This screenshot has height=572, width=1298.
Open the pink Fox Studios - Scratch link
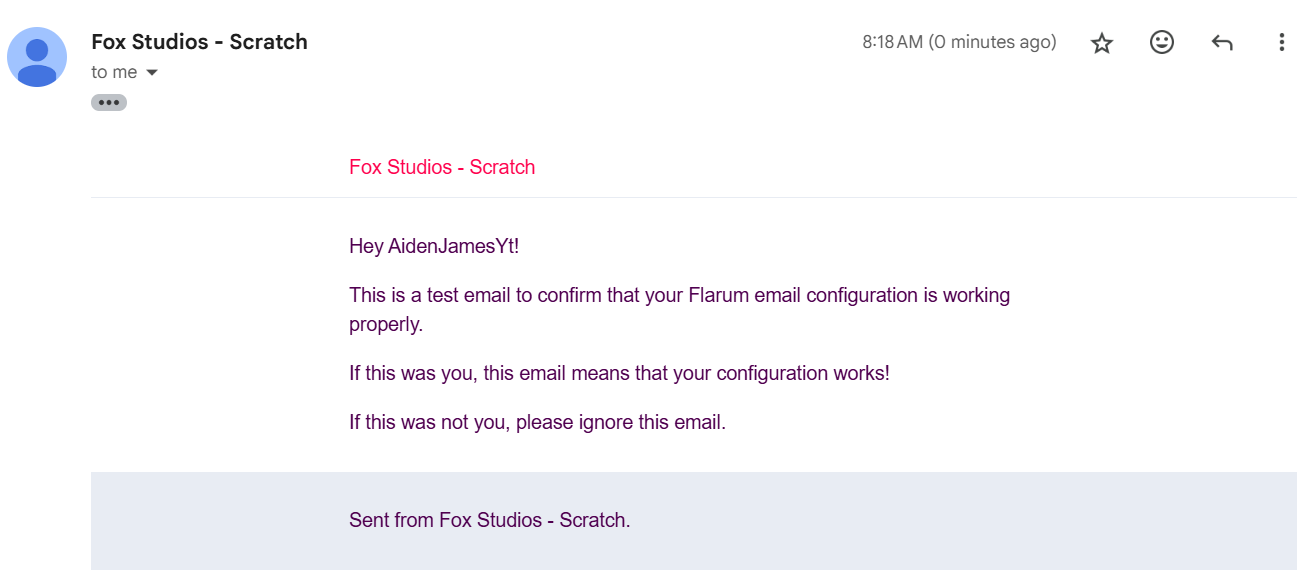coord(442,167)
